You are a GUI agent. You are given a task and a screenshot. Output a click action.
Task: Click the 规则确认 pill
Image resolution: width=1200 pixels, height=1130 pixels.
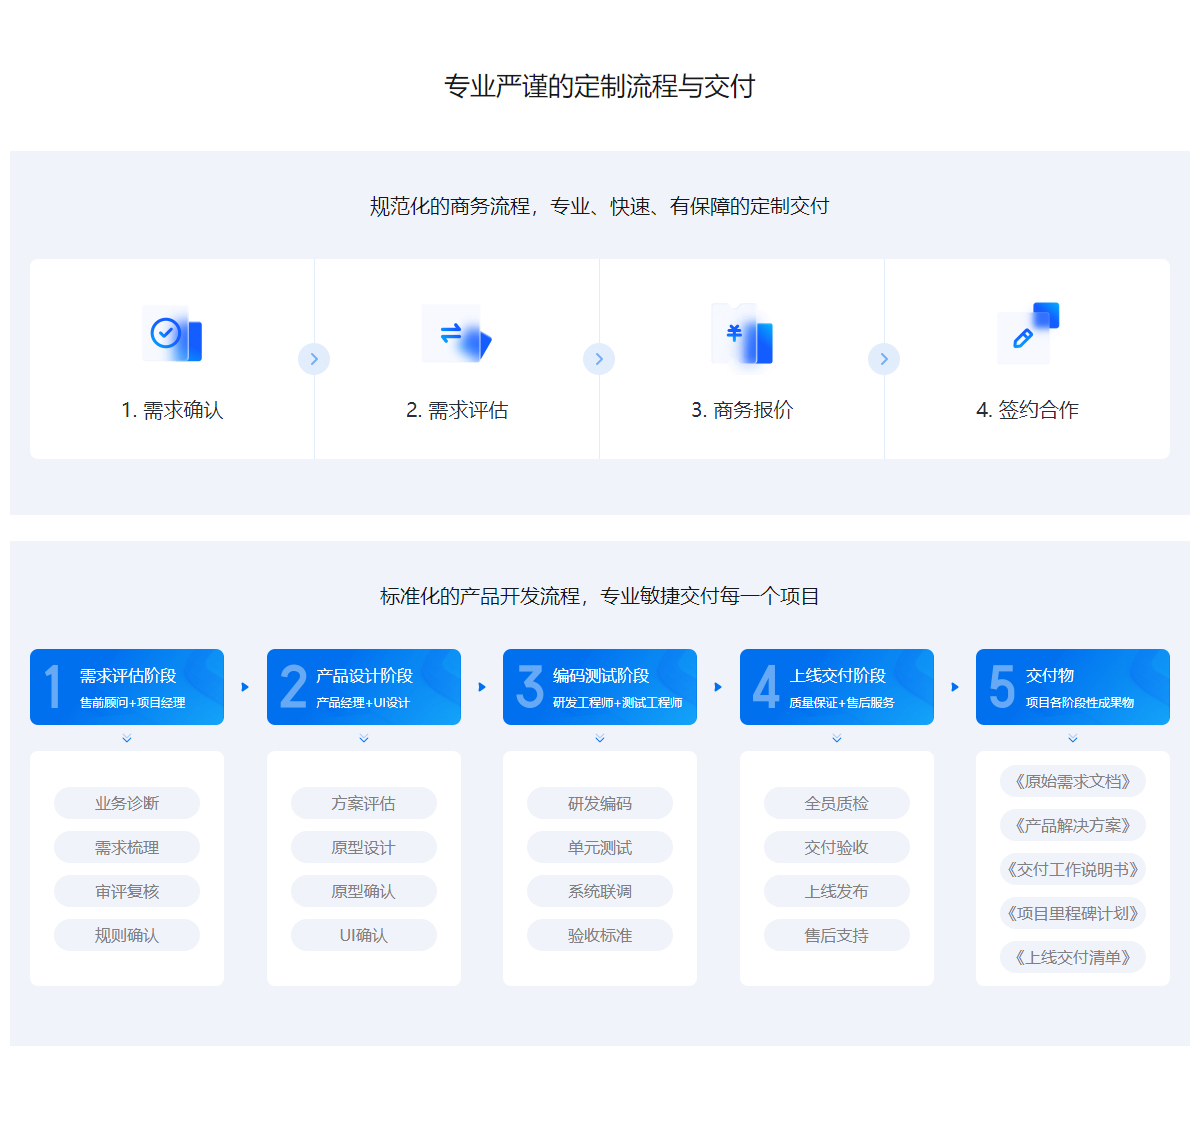click(x=127, y=935)
